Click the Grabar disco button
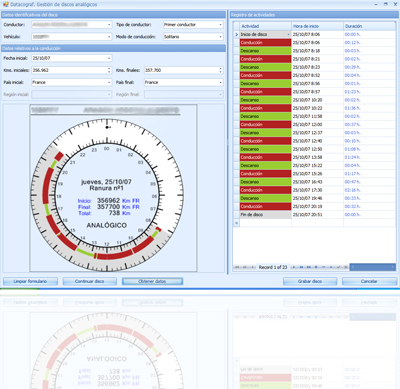 tap(310, 281)
